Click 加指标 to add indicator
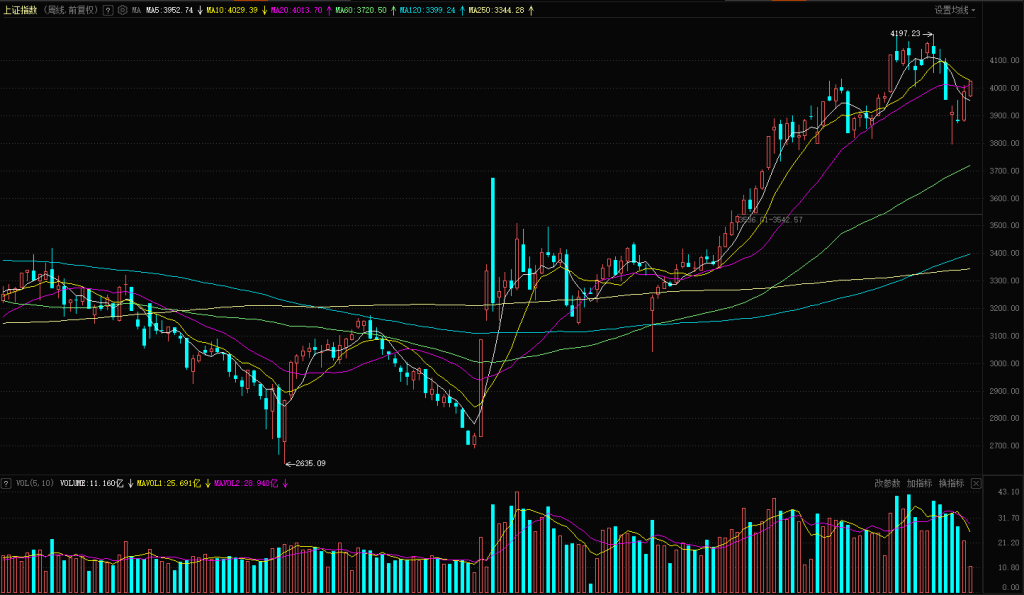The width and height of the screenshot is (1024, 595). coord(919,483)
